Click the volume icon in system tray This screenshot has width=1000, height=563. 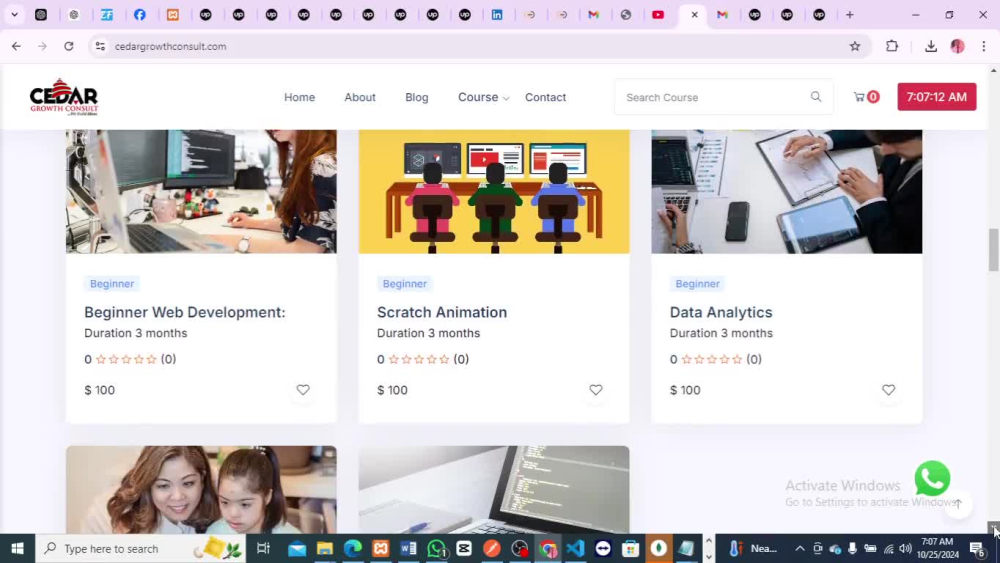[x=905, y=548]
